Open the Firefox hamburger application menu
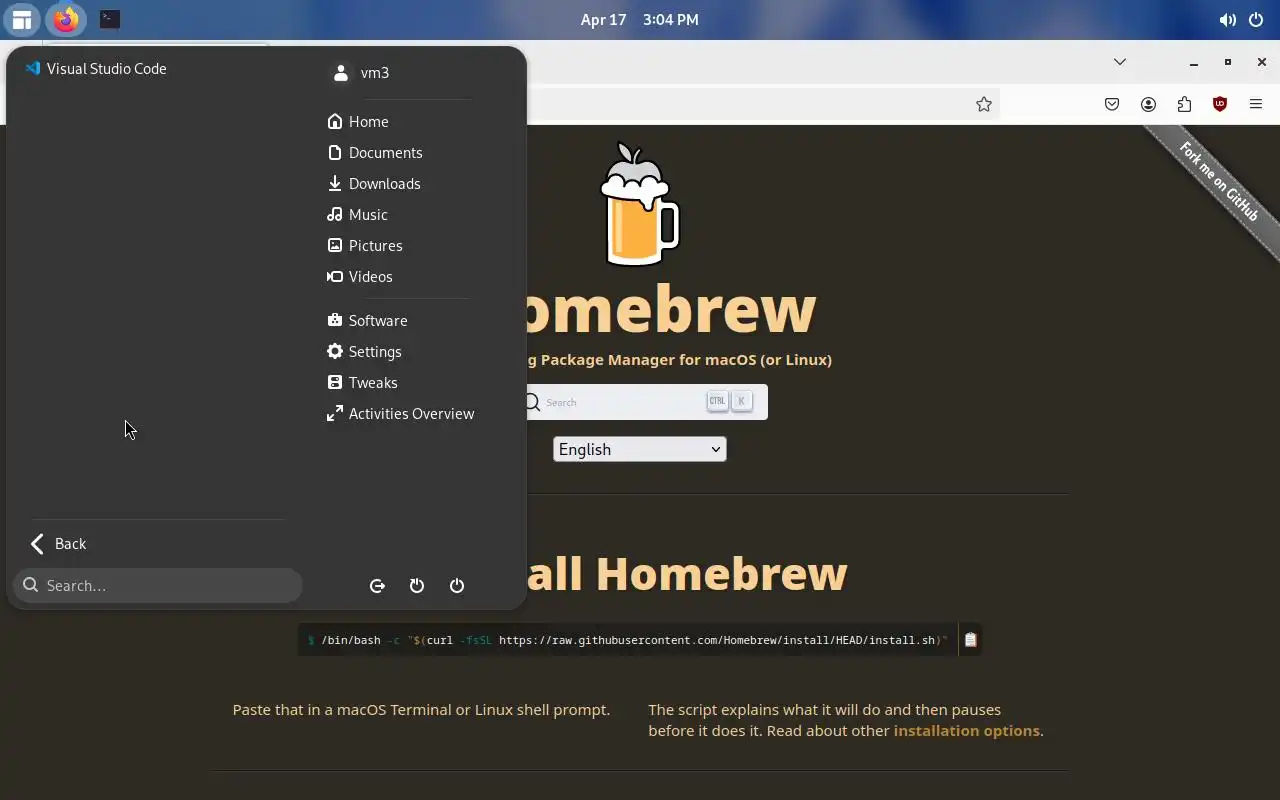Image resolution: width=1280 pixels, height=800 pixels. (x=1256, y=104)
